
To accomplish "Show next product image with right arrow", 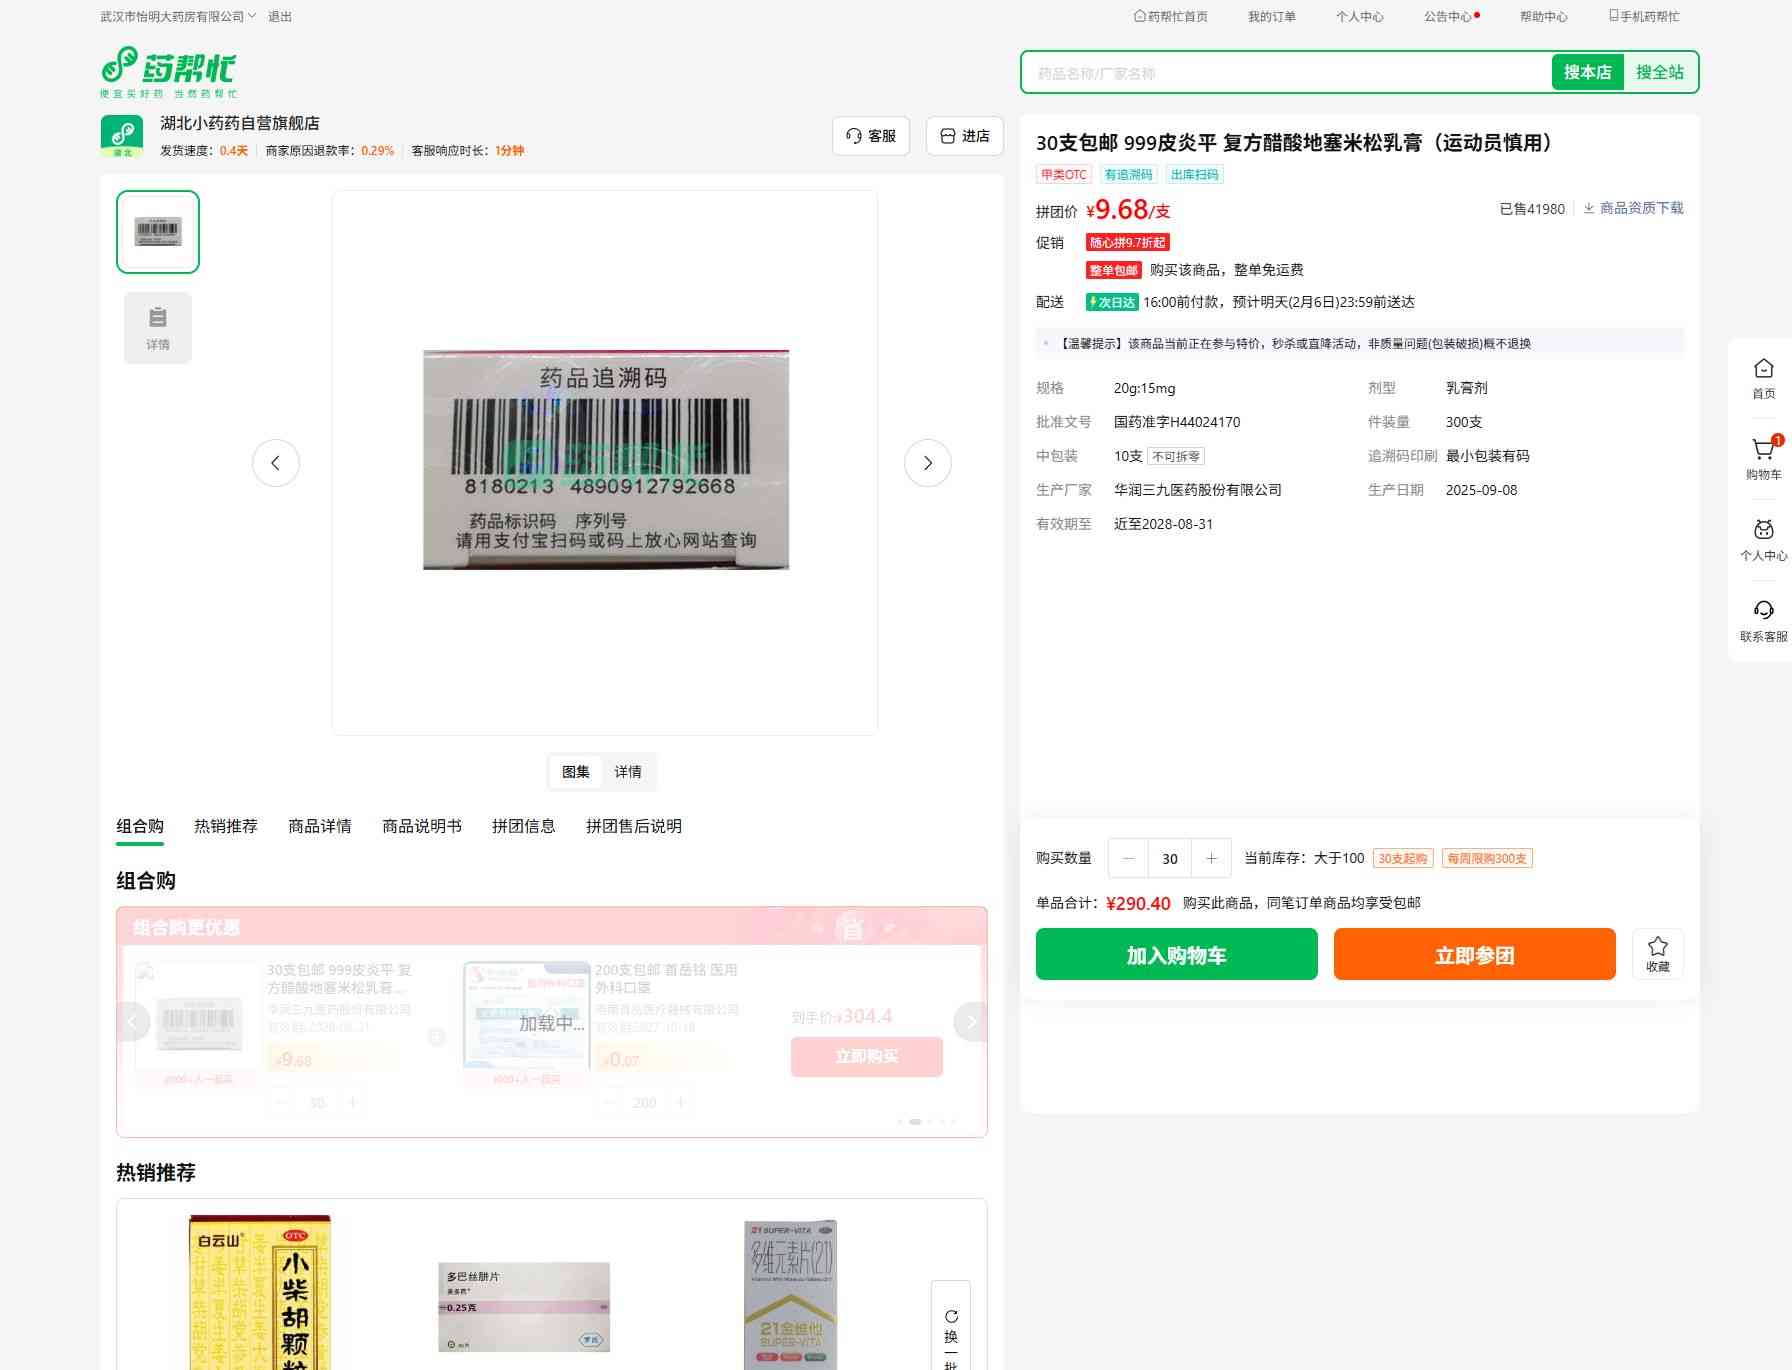I will click(927, 463).
